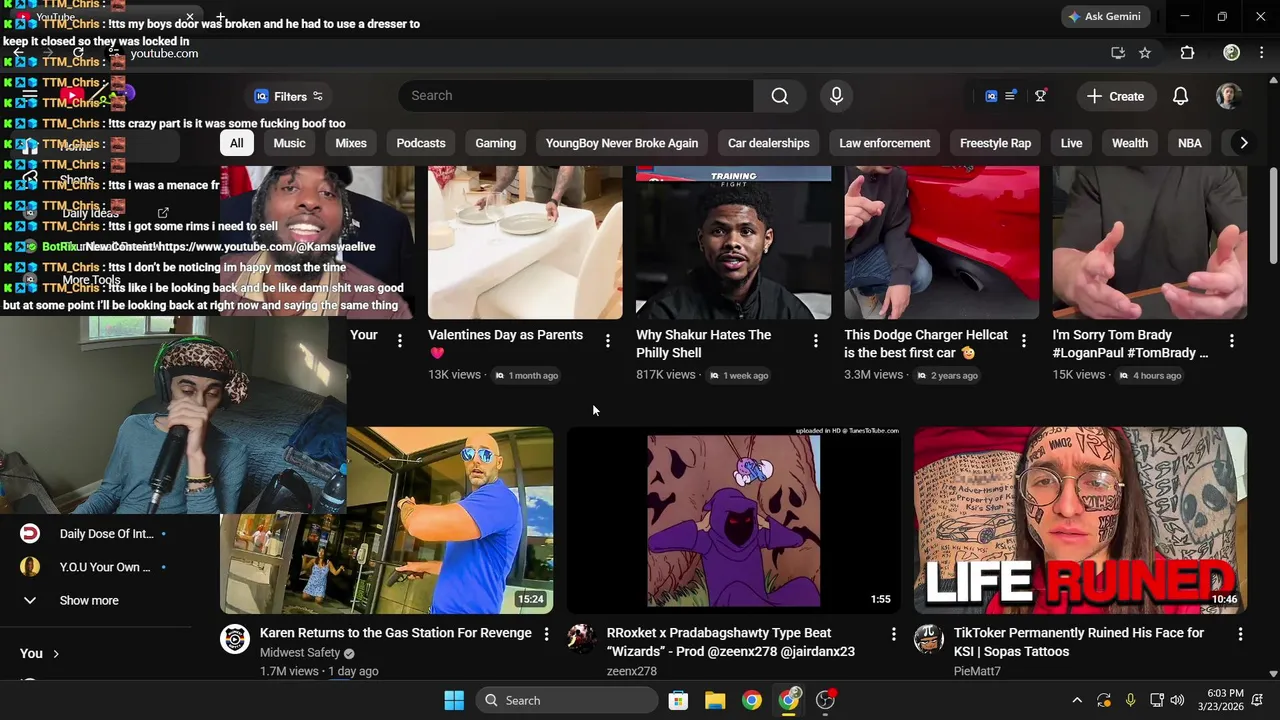The width and height of the screenshot is (1280, 720).
Task: Select the Wealth category chip
Action: click(1130, 143)
